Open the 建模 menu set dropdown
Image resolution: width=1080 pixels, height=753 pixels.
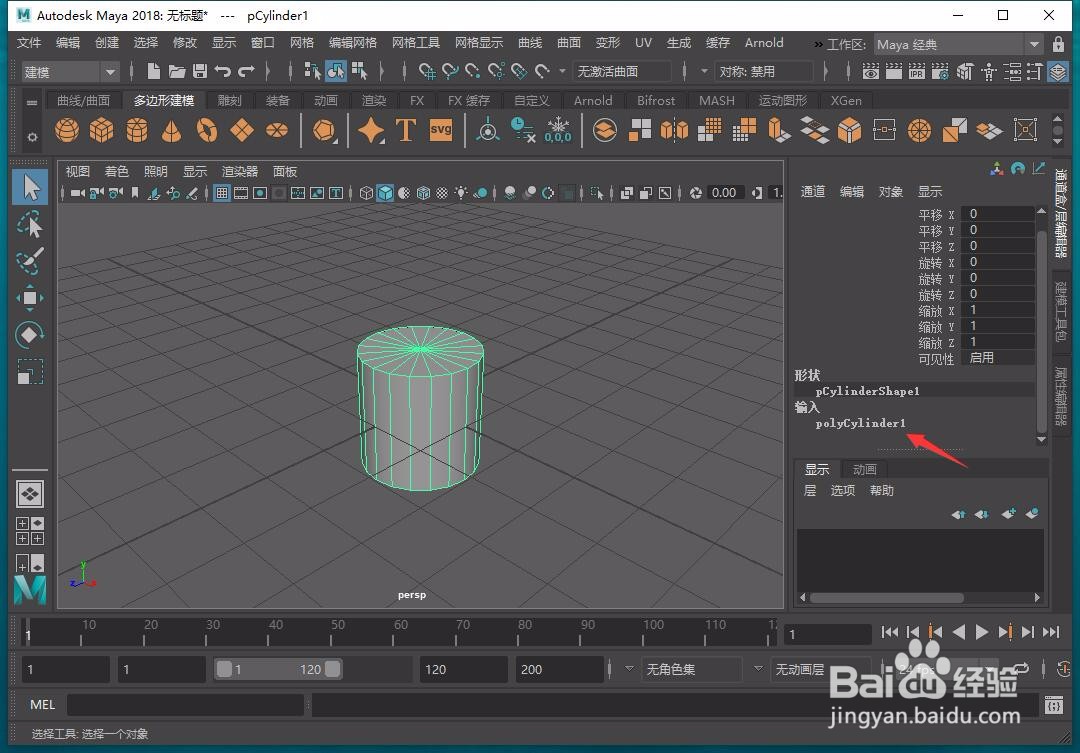(x=69, y=72)
